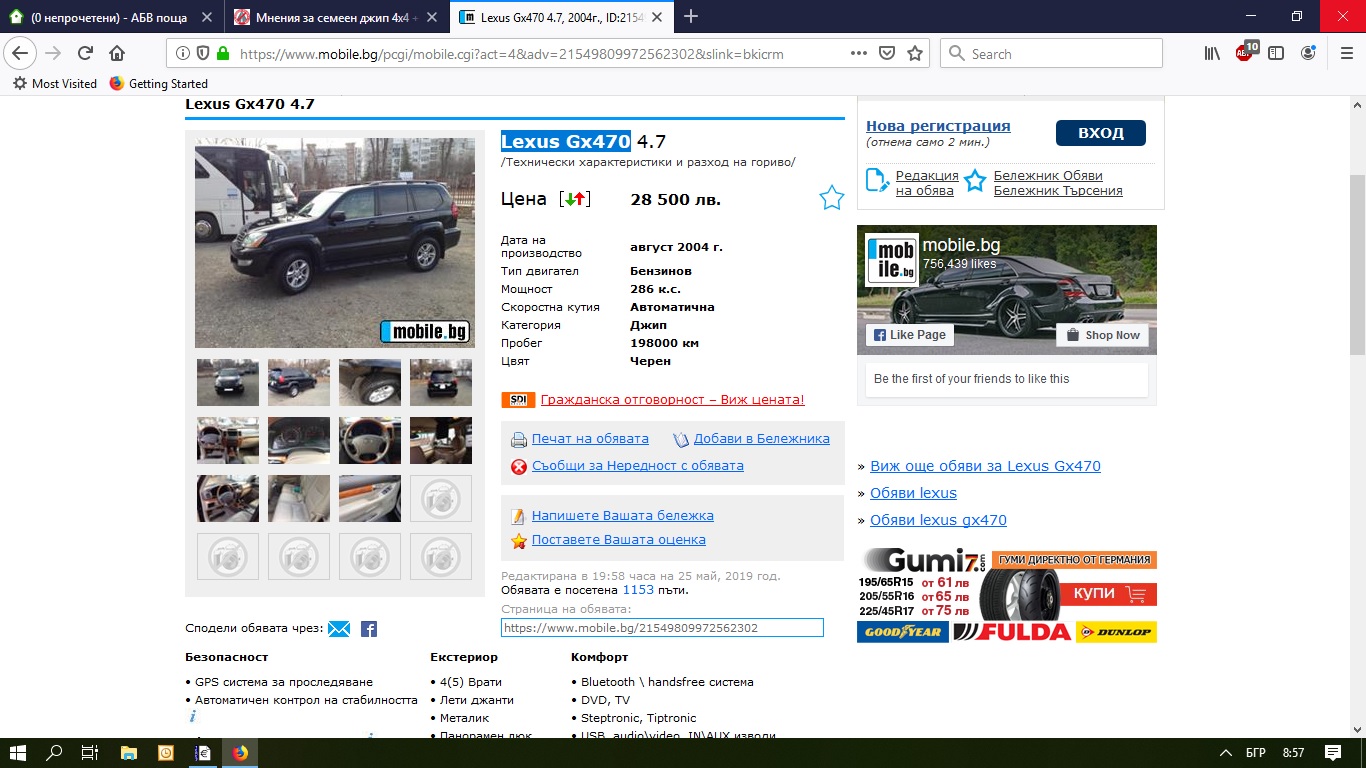
Task: Click the Facebook Like Page button
Action: (909, 335)
